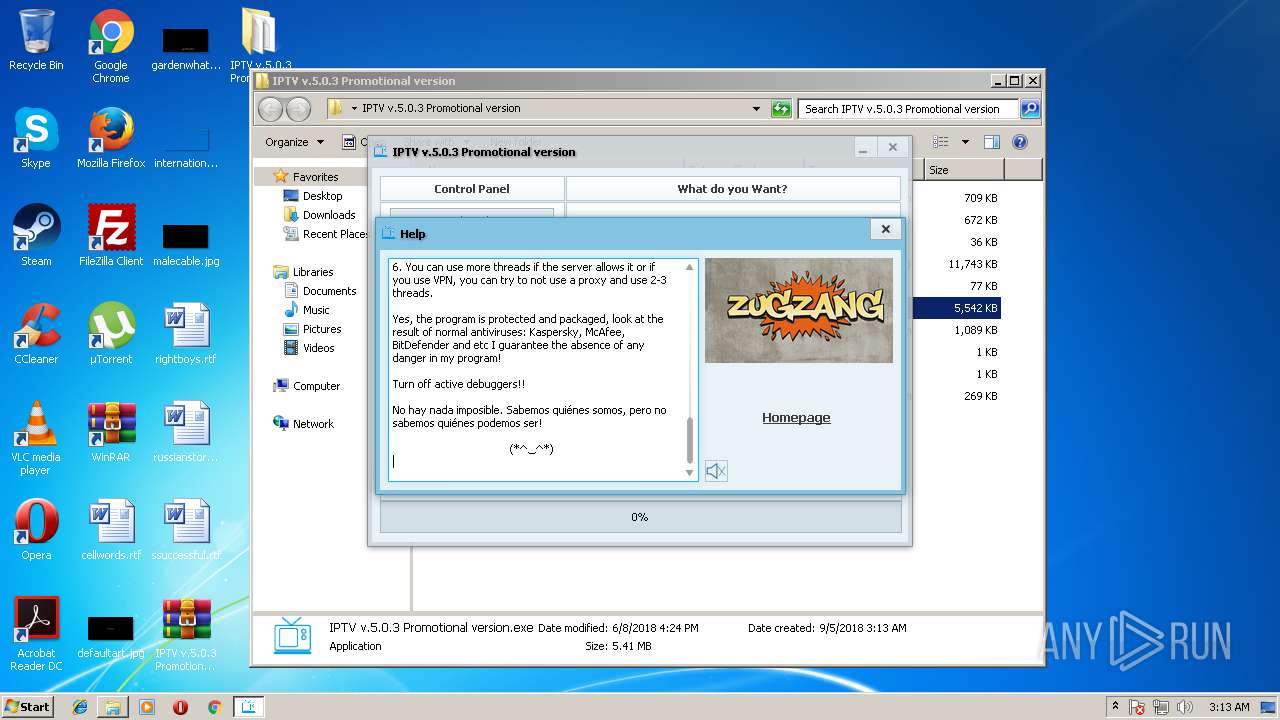Click Explorer back navigation button
1280x720 pixels.
[x=271, y=109]
